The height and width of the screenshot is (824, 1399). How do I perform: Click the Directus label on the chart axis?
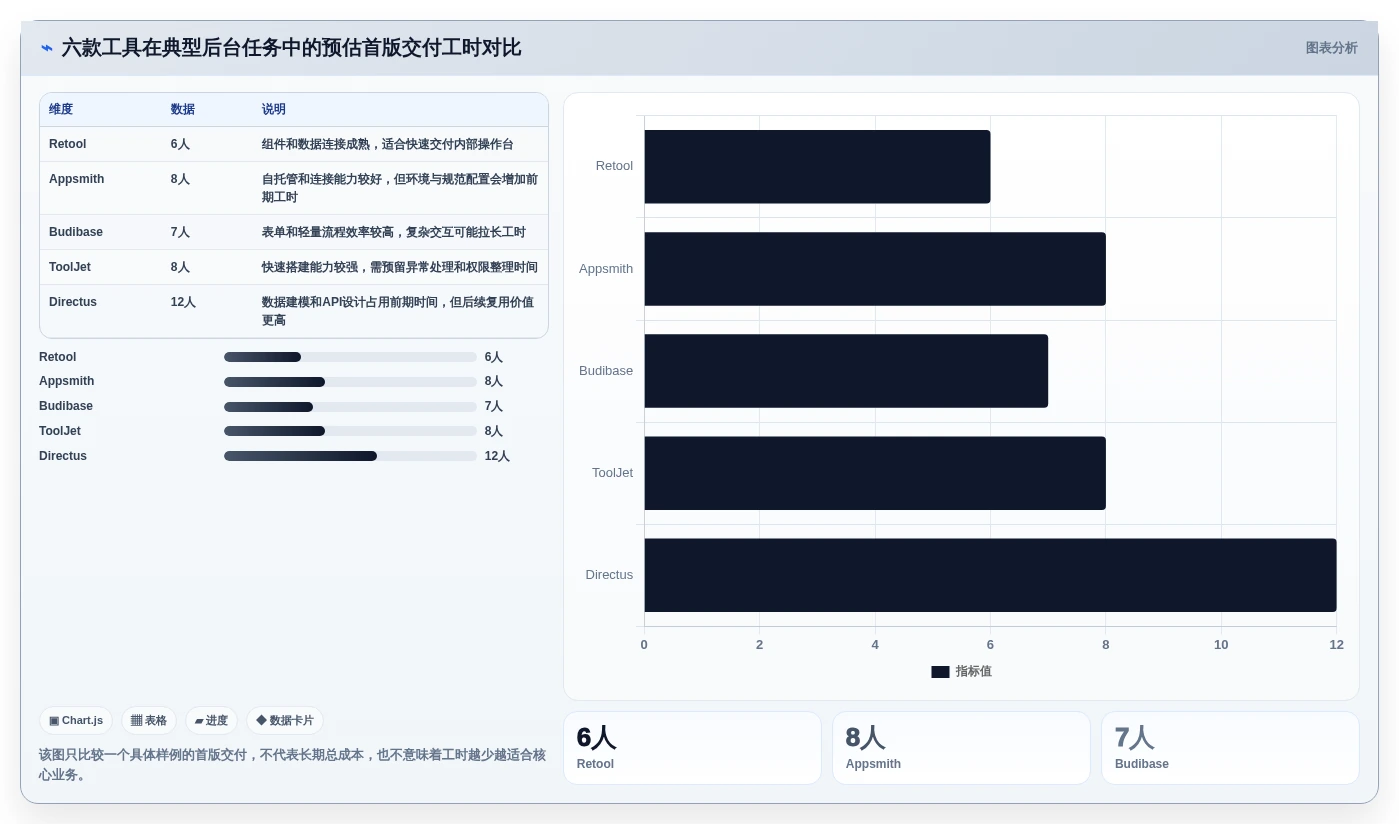pyautogui.click(x=609, y=575)
